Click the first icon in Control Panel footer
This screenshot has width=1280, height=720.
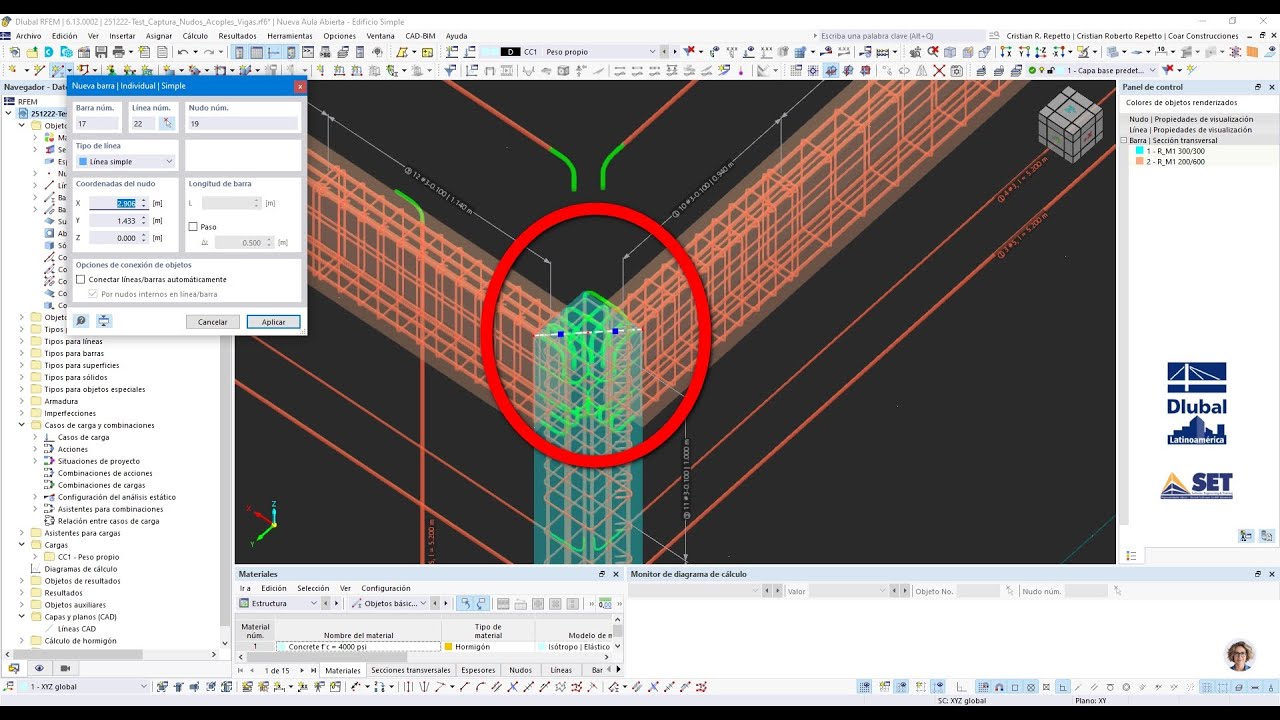[1246, 536]
